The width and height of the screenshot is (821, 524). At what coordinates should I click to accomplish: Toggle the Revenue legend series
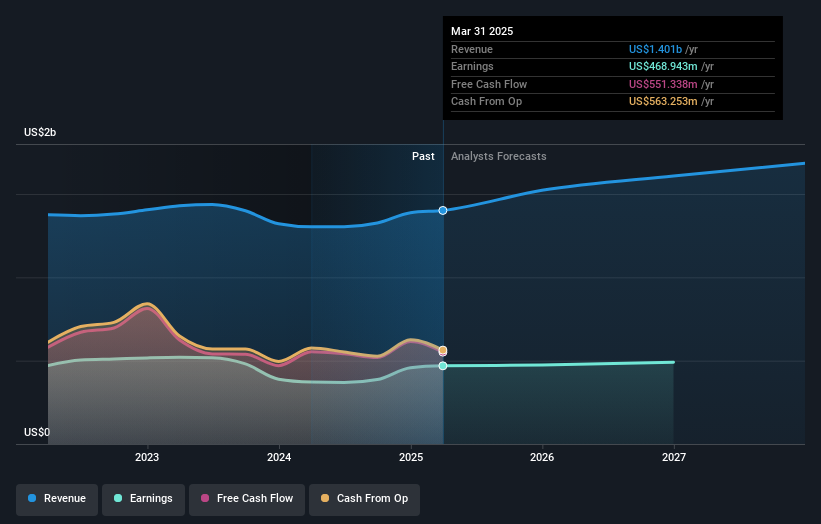57,499
